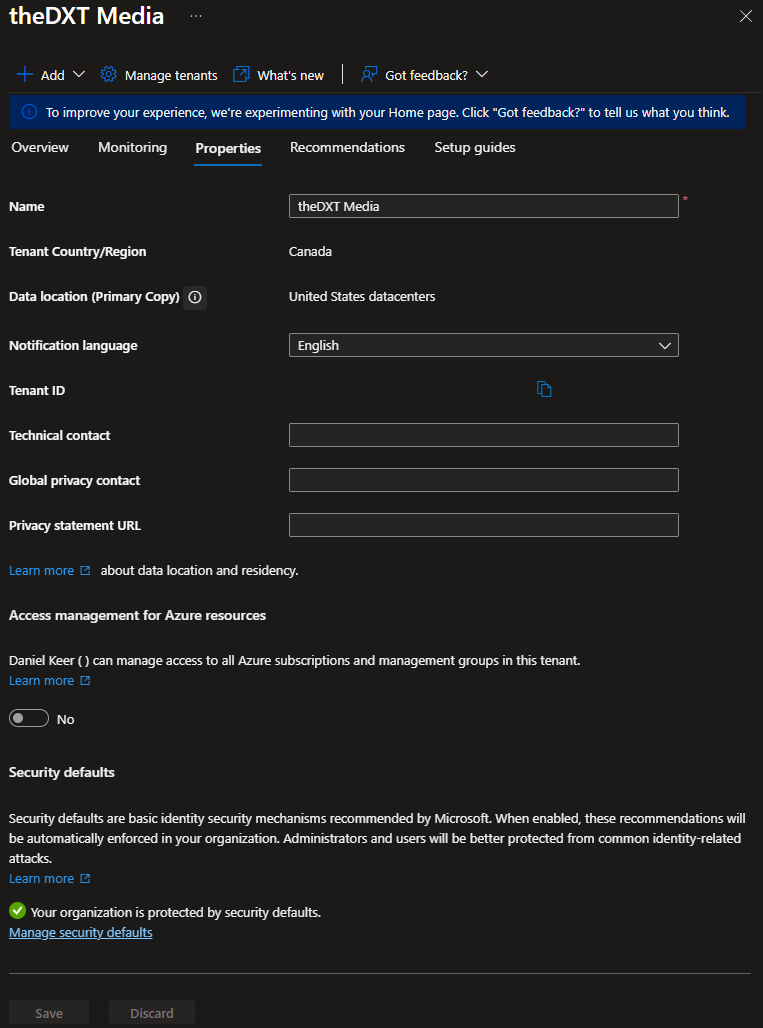This screenshot has width=763, height=1028.
Task: Click the Save button
Action: (x=49, y=1013)
